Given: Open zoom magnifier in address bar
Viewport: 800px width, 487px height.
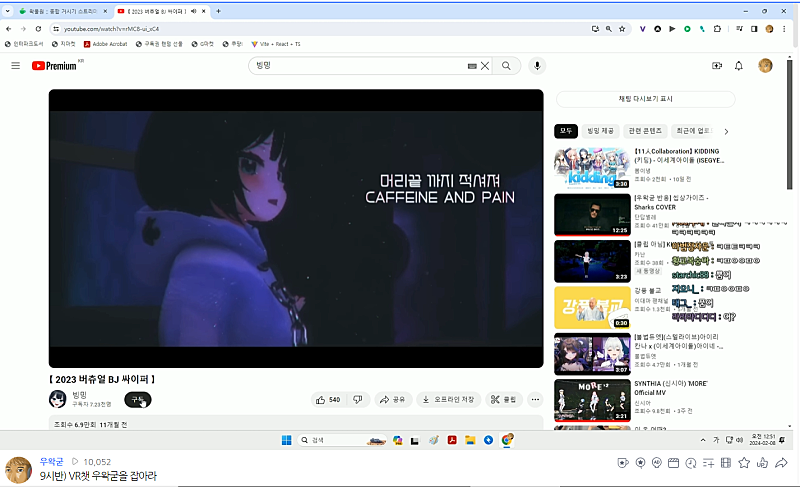Looking at the screenshot, I should (x=609, y=29).
